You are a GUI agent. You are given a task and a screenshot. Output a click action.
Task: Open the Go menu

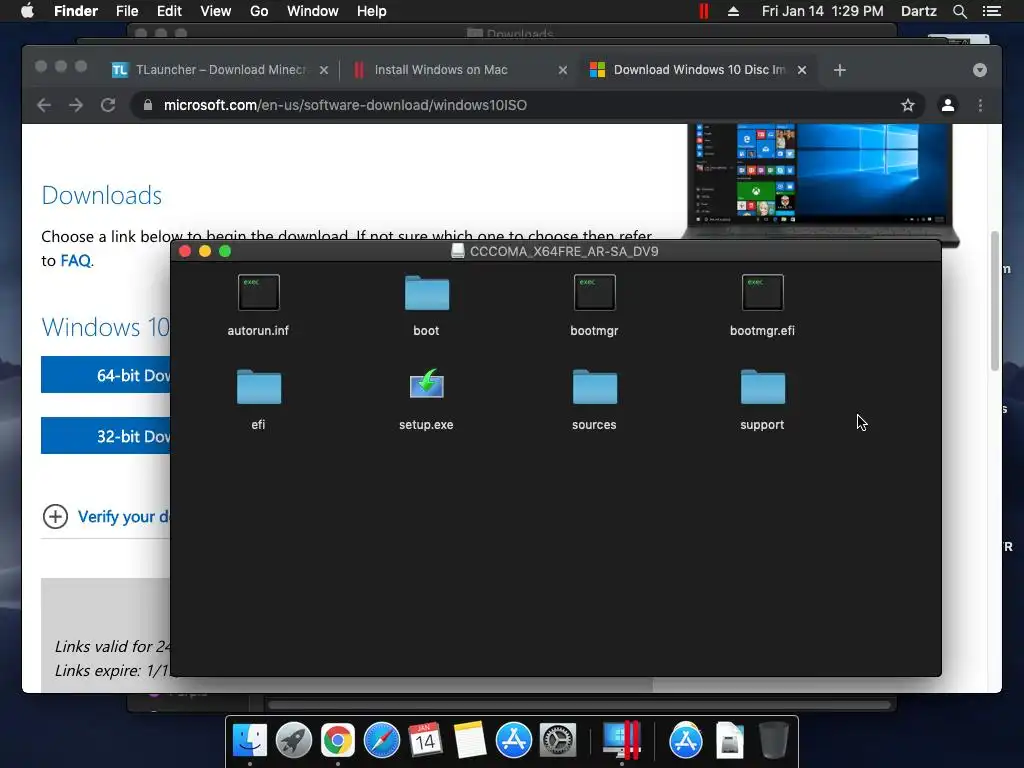259,11
